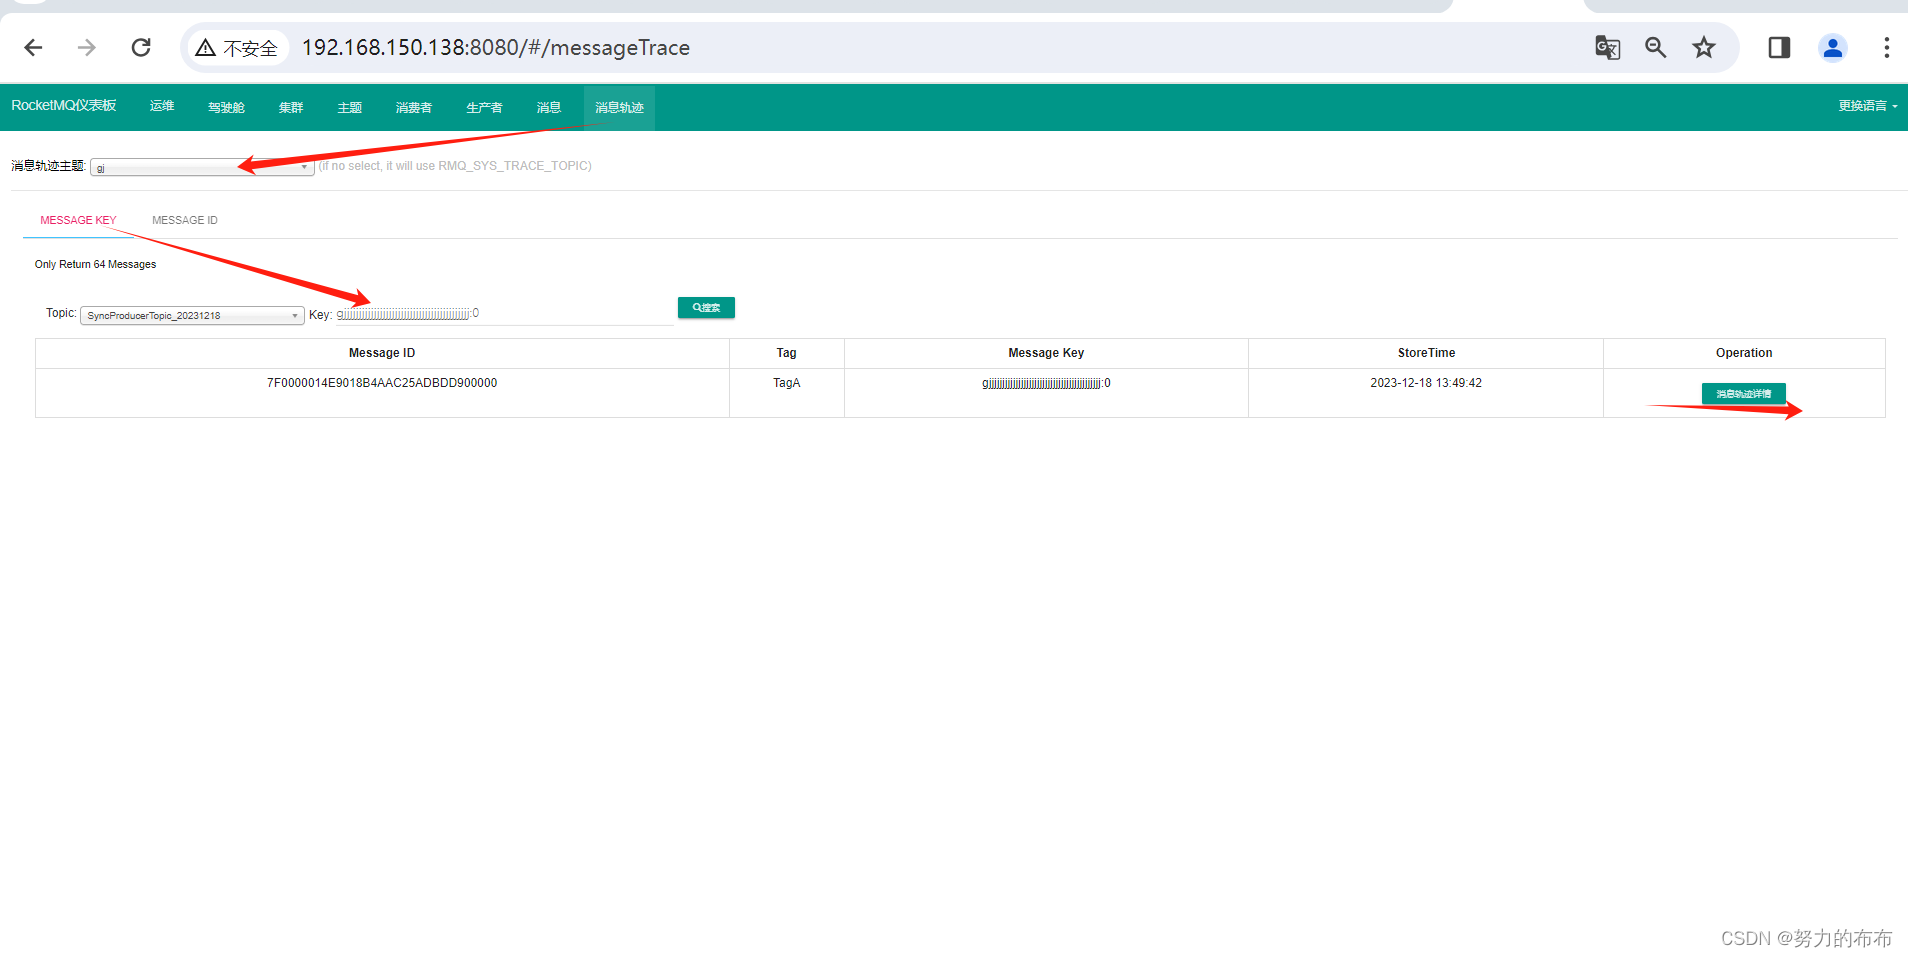The height and width of the screenshot is (957, 1908).
Task: Open the 消息 message menu
Action: tap(549, 107)
